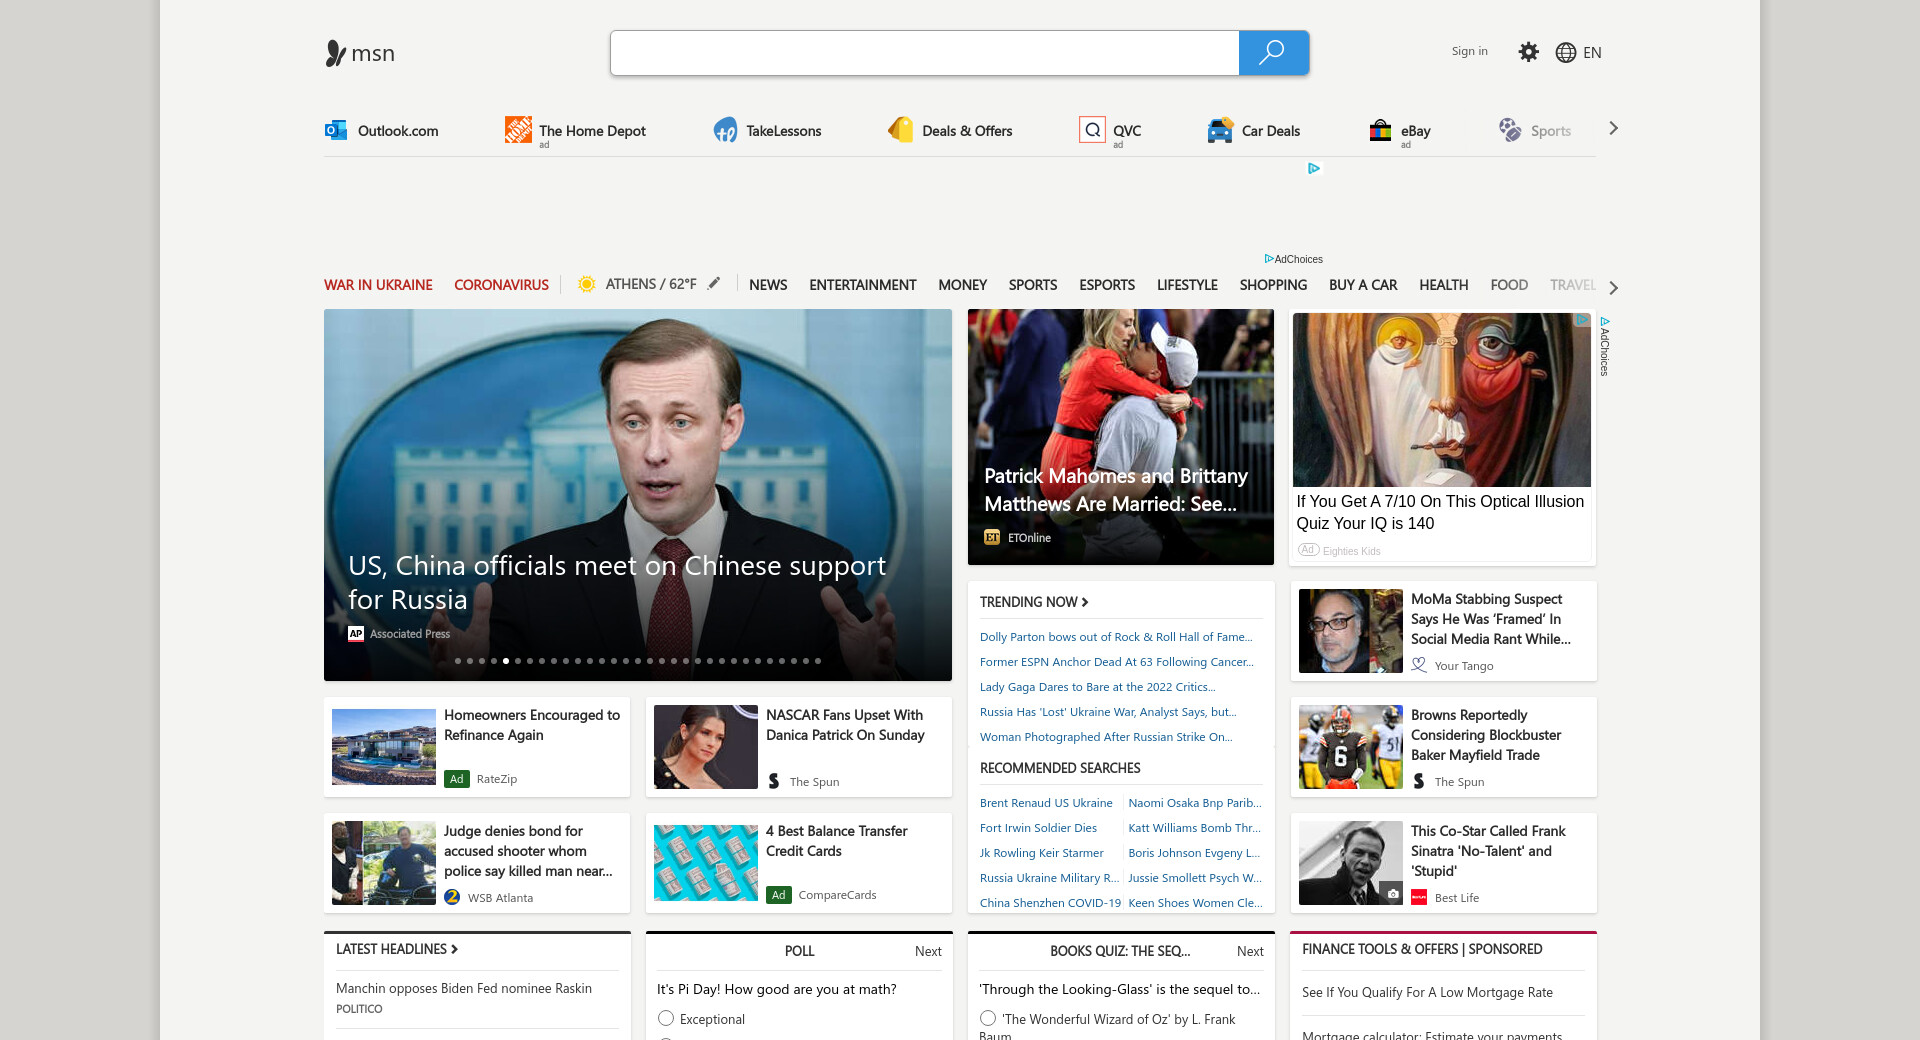Open the TakeLessons shortcut icon
This screenshot has width=1920, height=1040.
[725, 130]
